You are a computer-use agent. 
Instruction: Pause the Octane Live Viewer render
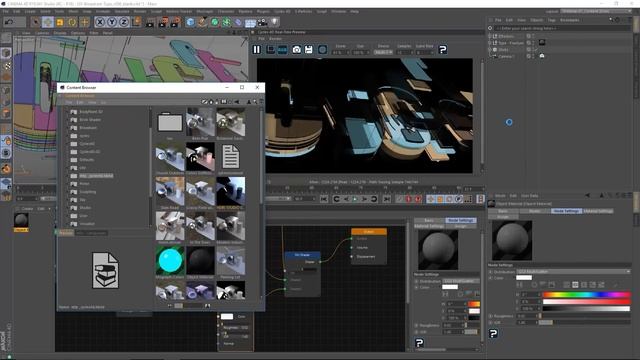tap(256, 49)
